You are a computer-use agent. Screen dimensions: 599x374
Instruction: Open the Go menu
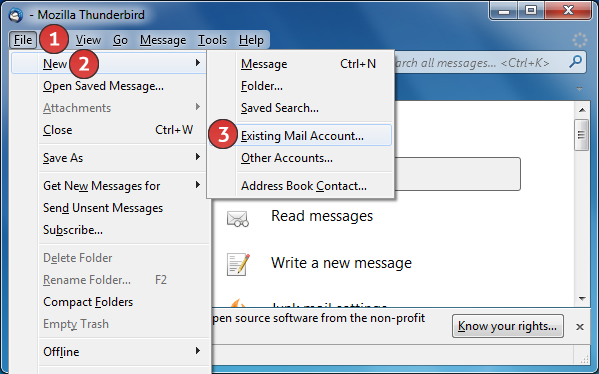point(120,40)
